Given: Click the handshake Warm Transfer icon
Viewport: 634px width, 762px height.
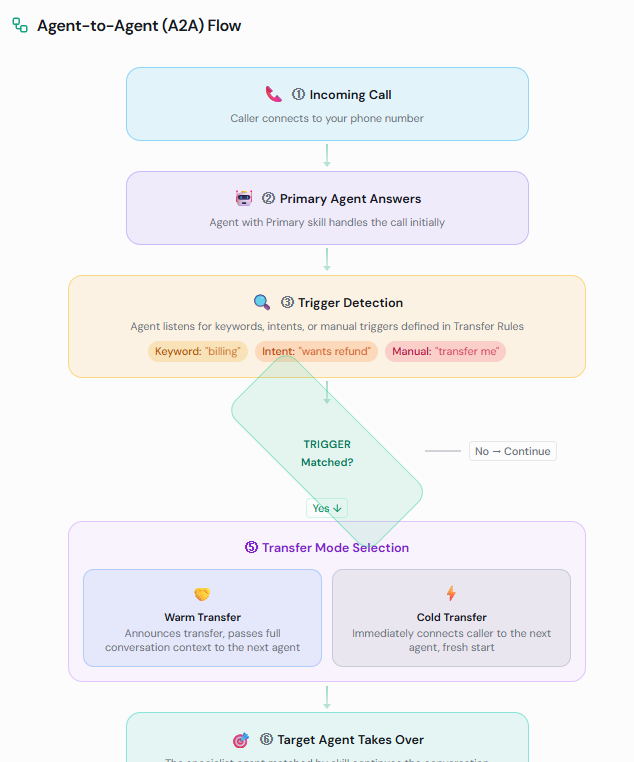Looking at the screenshot, I should point(202,594).
